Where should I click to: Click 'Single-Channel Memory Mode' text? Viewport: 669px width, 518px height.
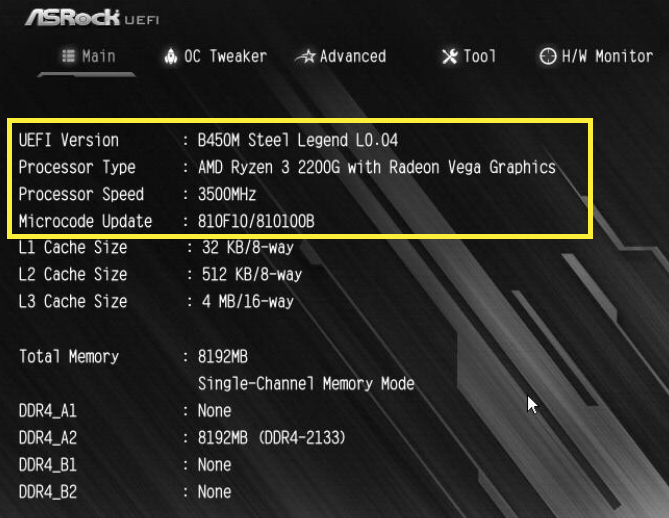[306, 384]
